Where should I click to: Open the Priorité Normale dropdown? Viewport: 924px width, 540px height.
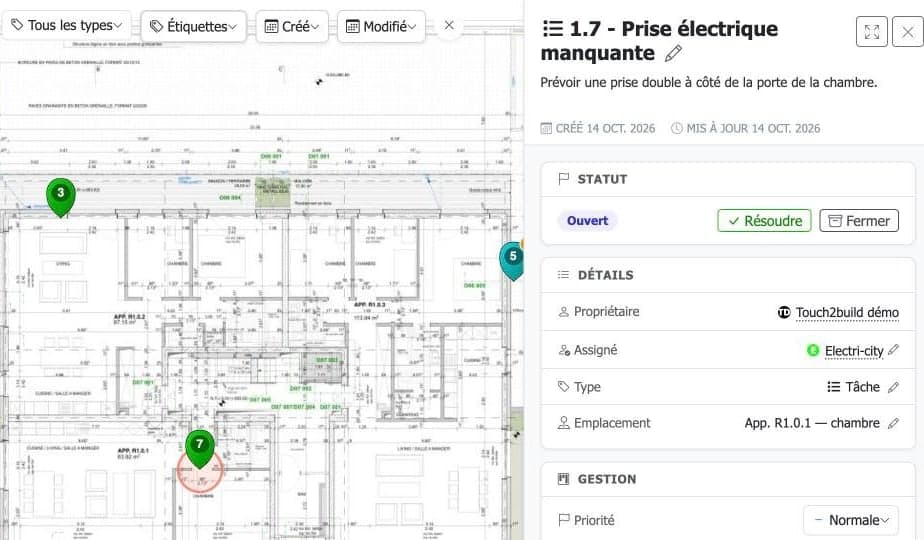pos(851,520)
